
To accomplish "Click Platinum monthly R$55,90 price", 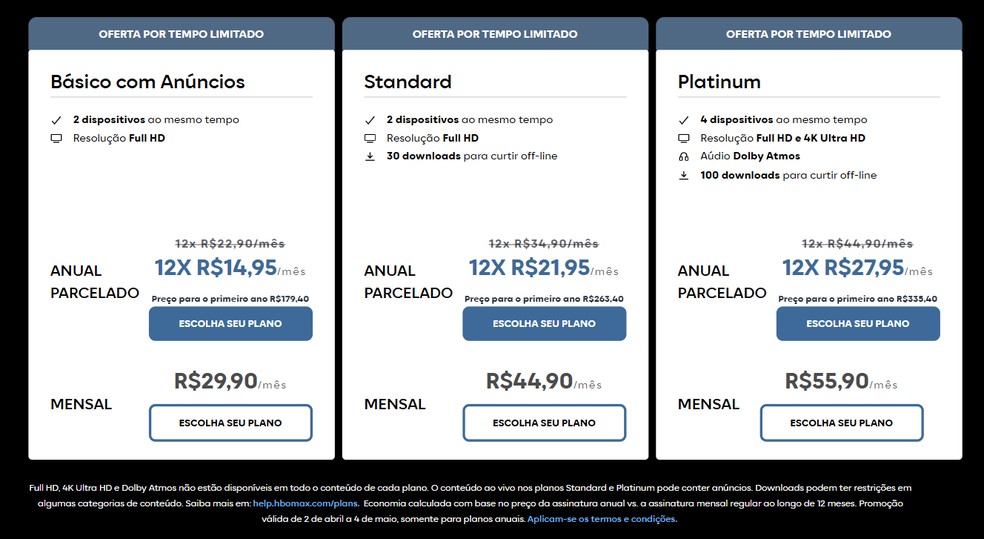I will click(x=827, y=381).
